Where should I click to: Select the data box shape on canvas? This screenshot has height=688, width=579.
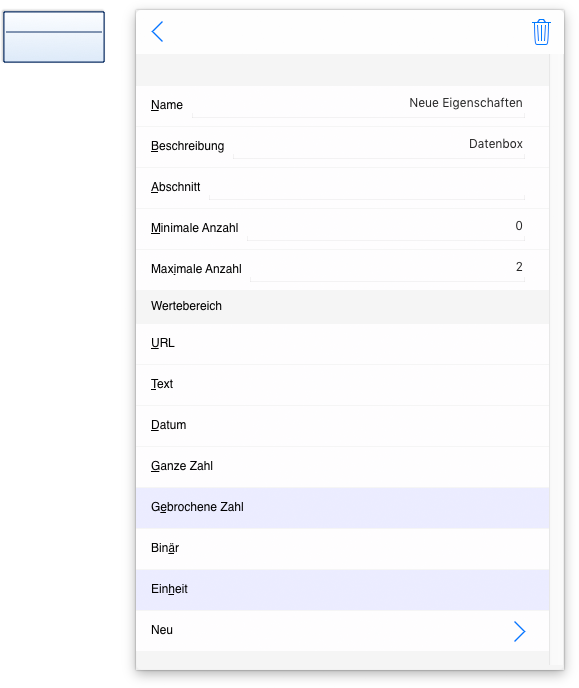coord(54,37)
